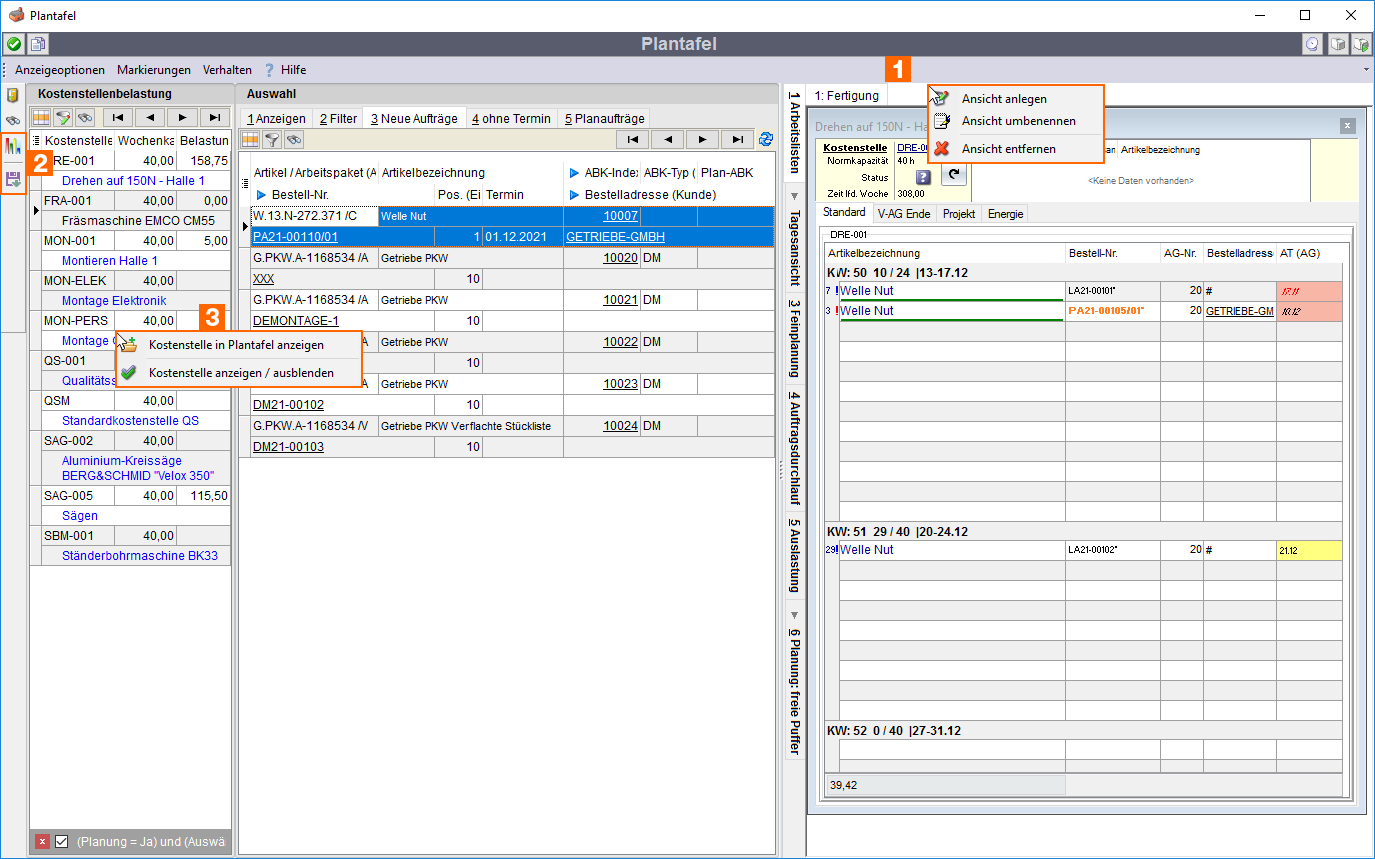
Task: Open link DM21-00103
Action: [288, 447]
